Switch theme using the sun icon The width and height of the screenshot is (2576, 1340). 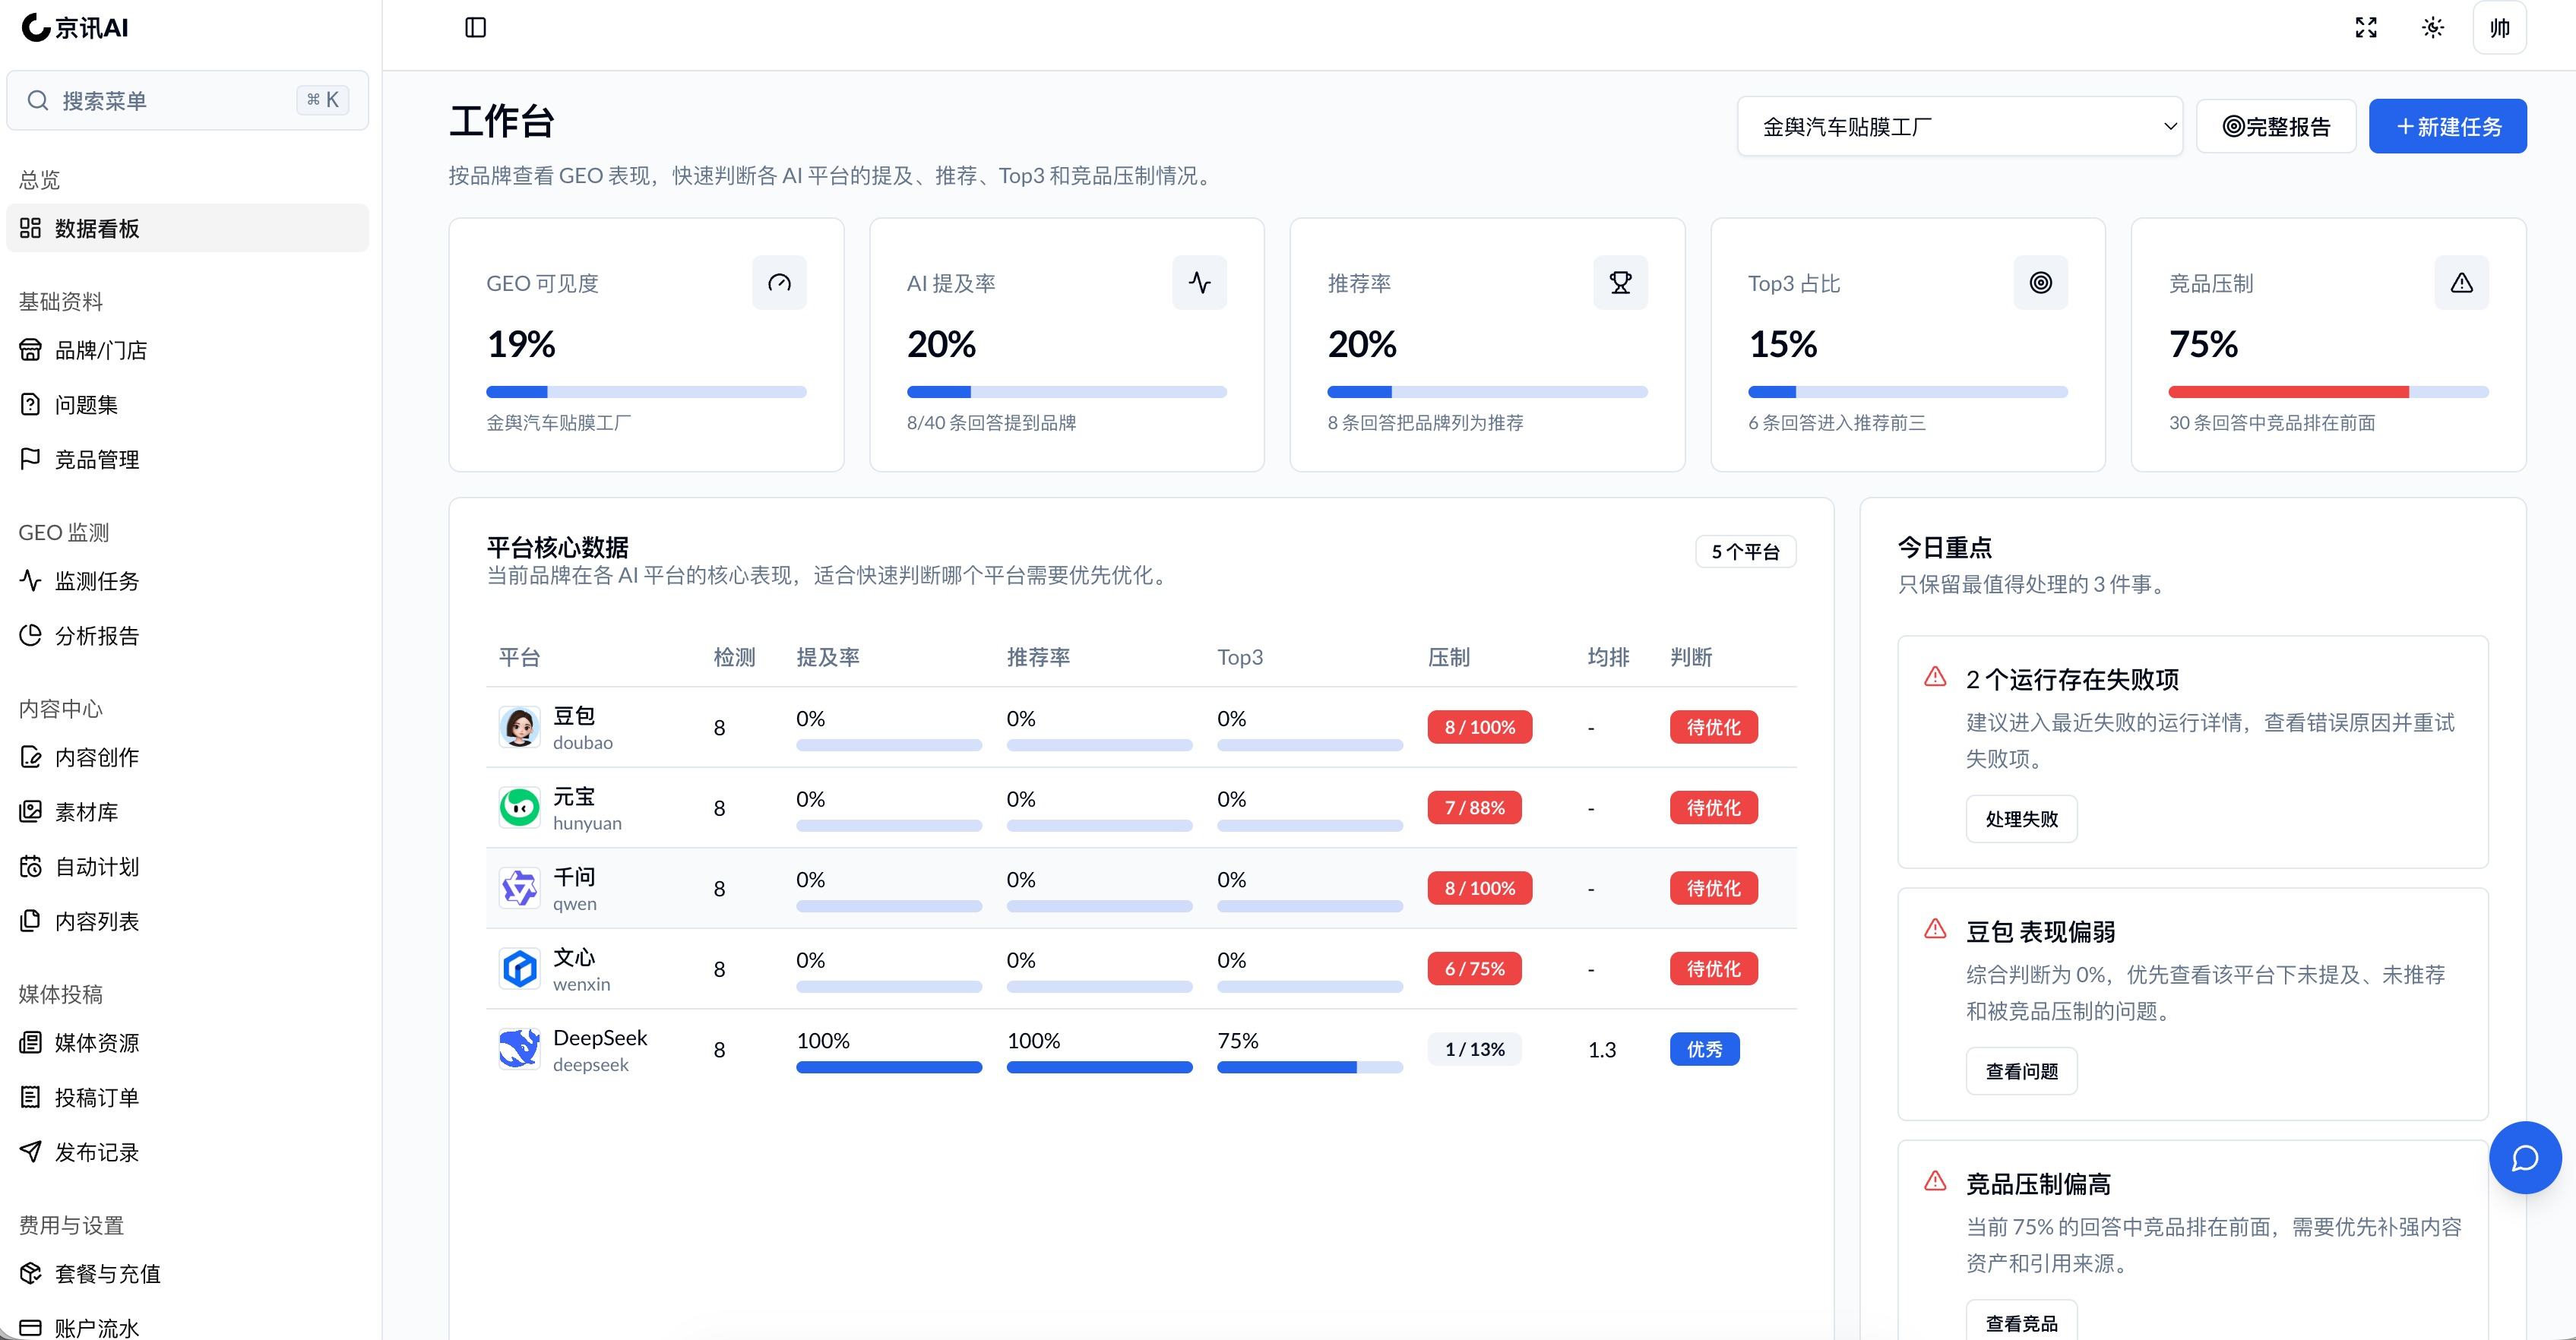(2433, 28)
